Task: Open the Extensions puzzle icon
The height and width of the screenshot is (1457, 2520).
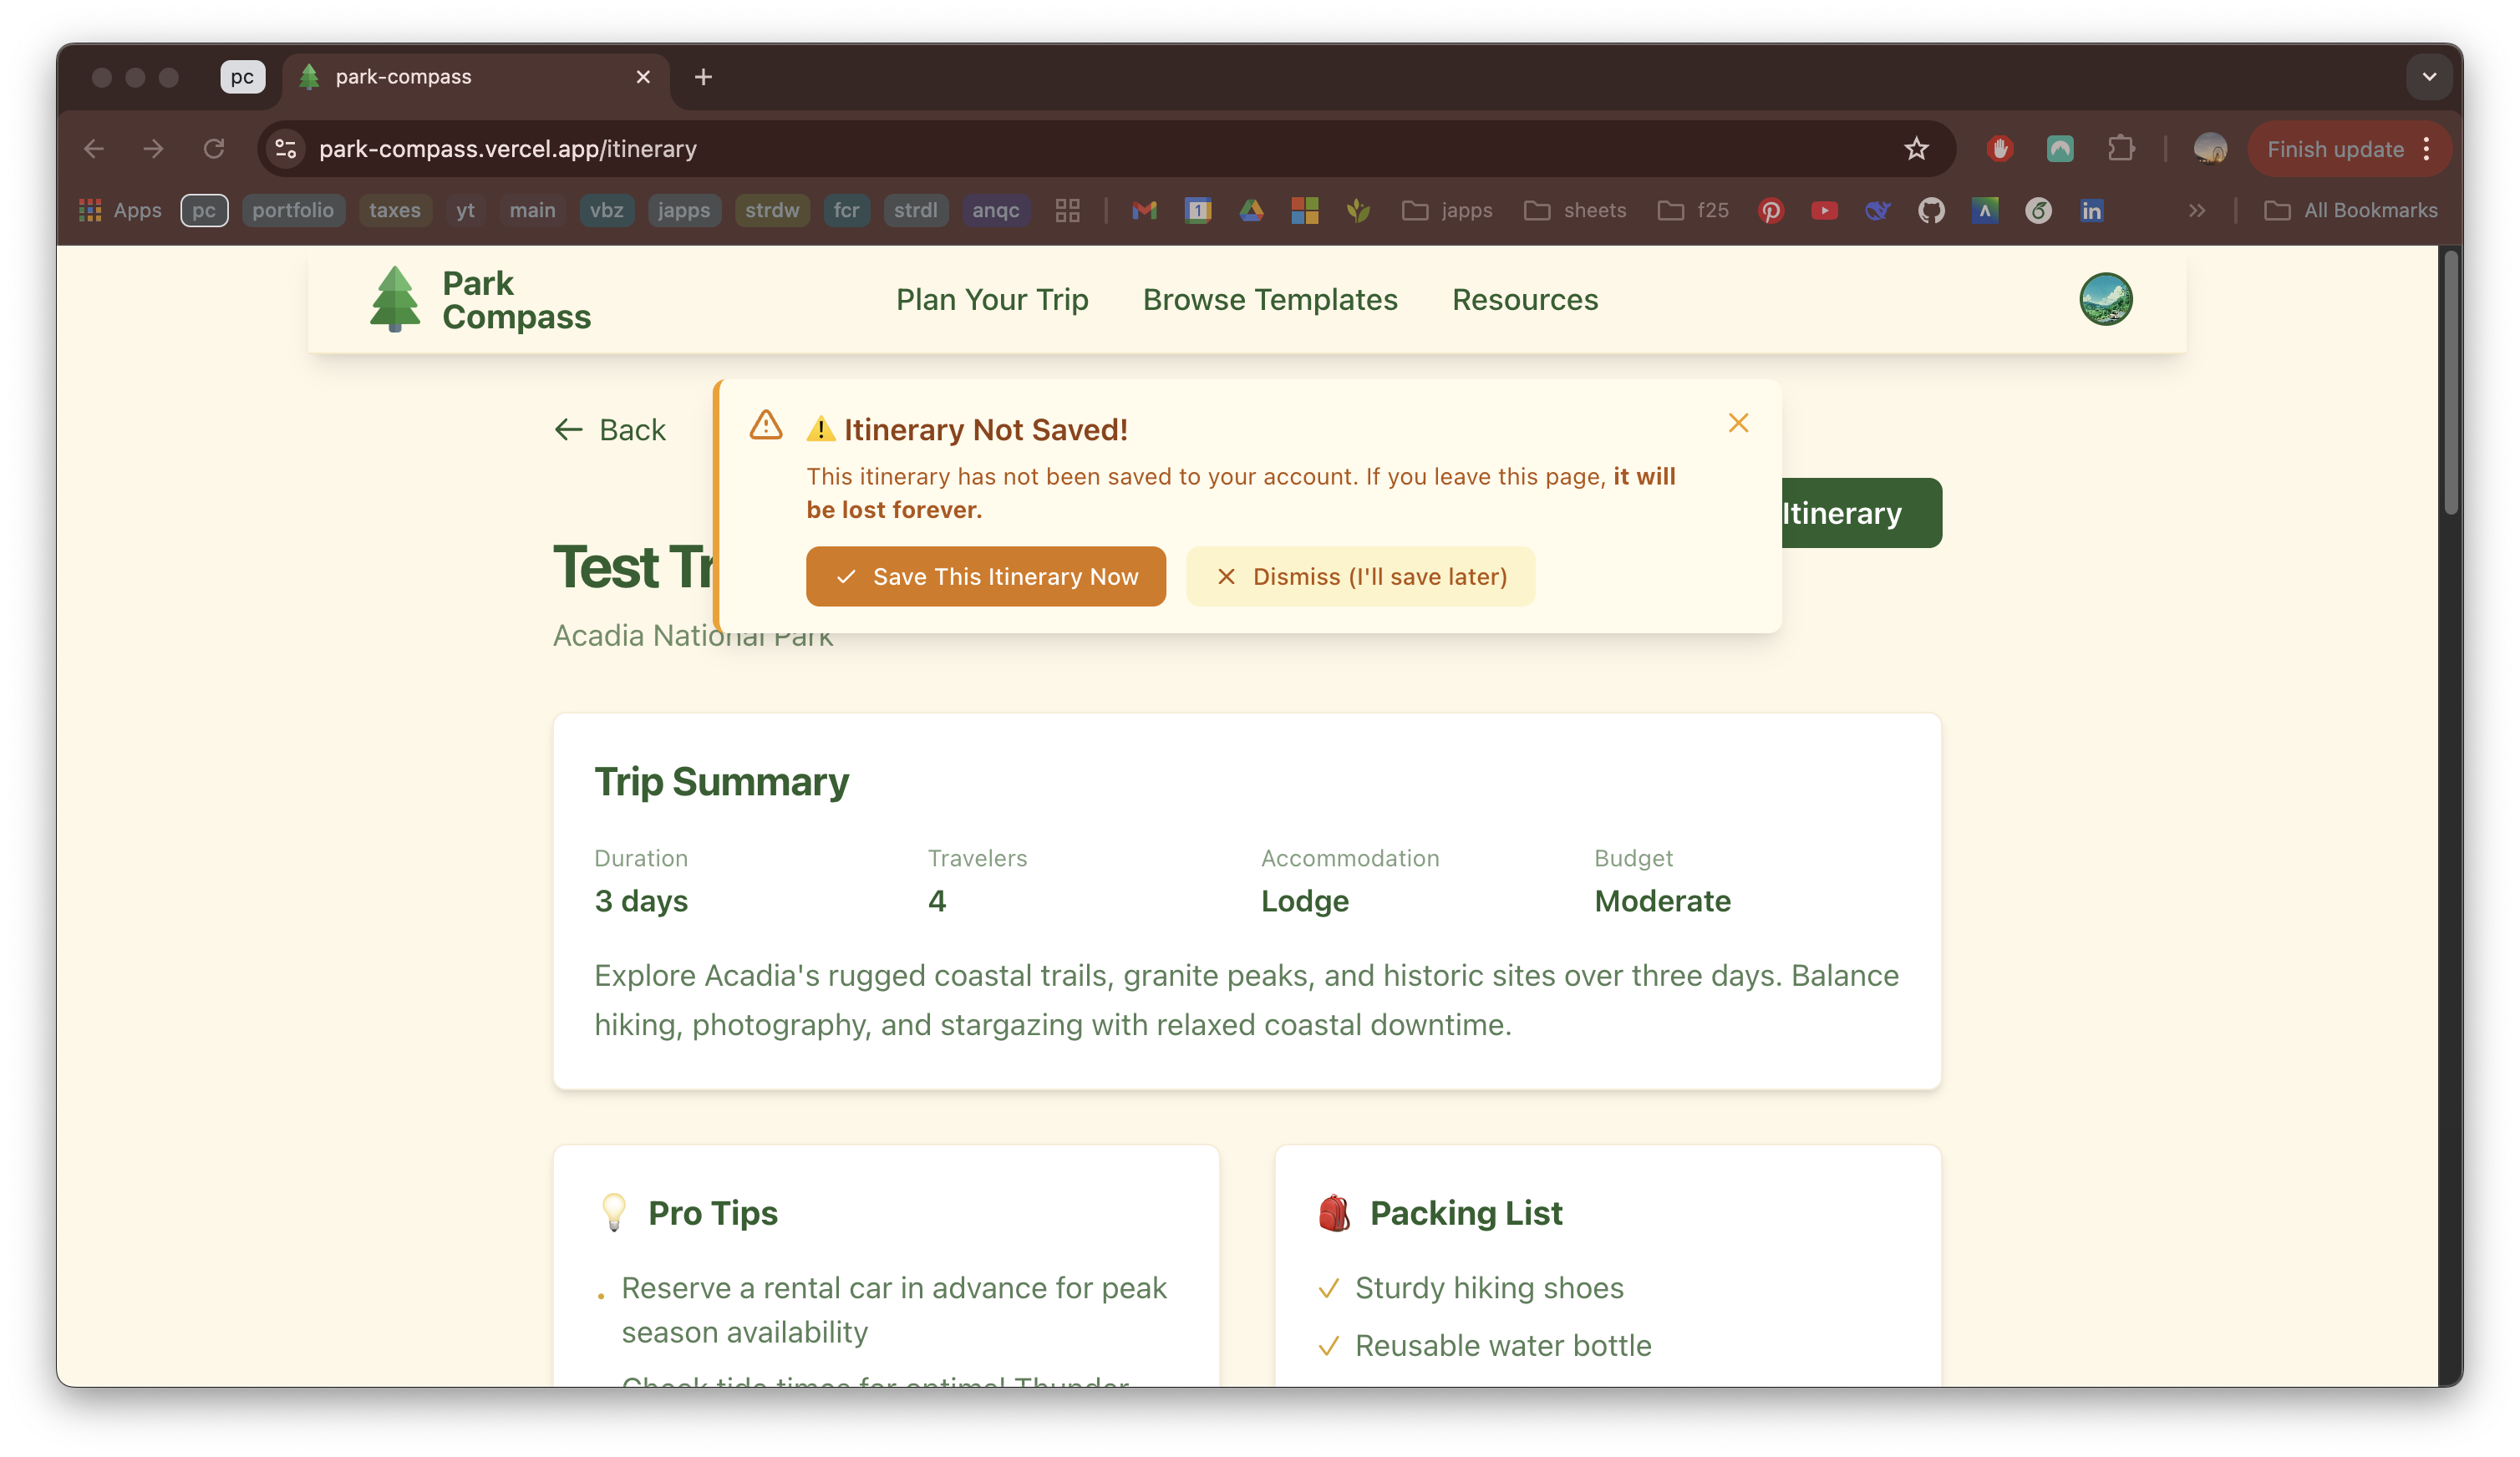Action: coord(2120,149)
